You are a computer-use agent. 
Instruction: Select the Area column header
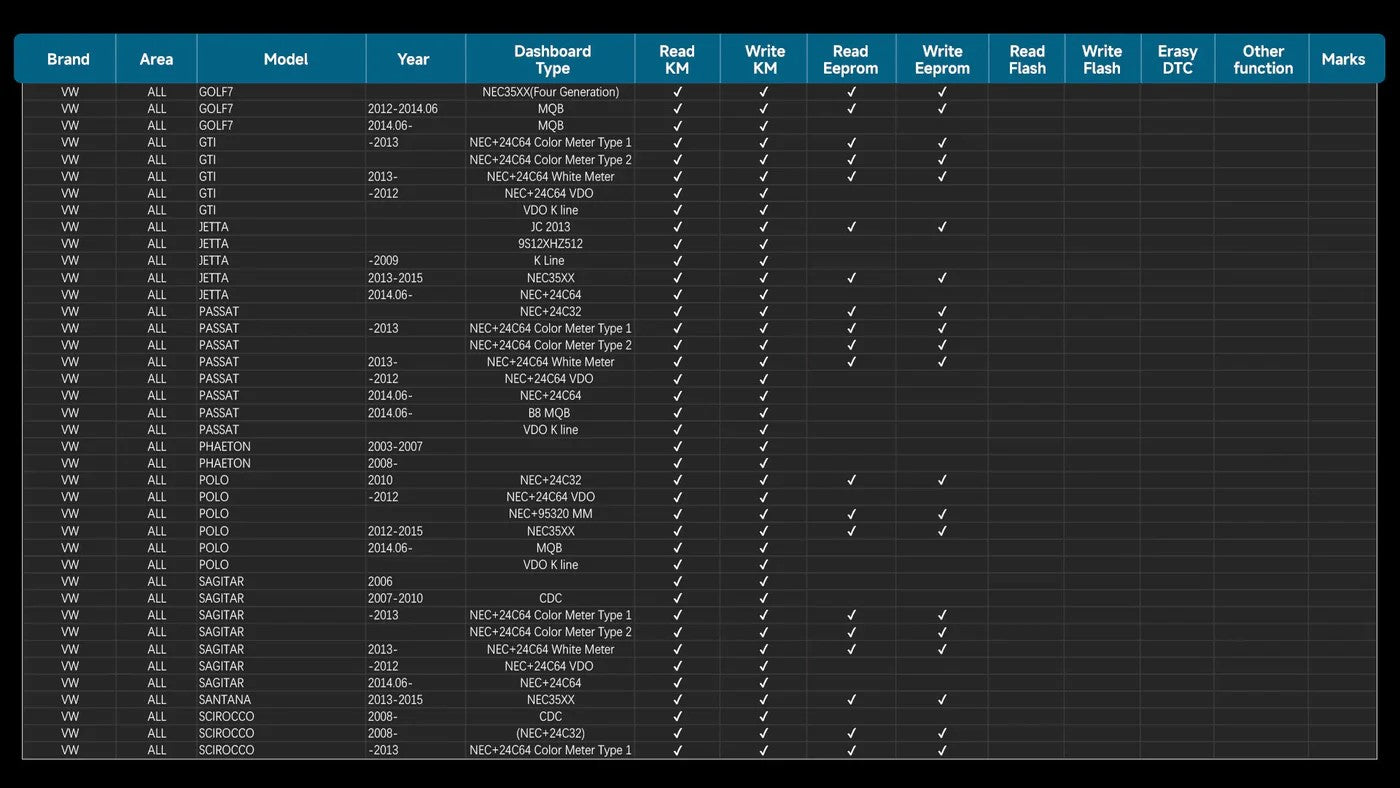click(156, 59)
